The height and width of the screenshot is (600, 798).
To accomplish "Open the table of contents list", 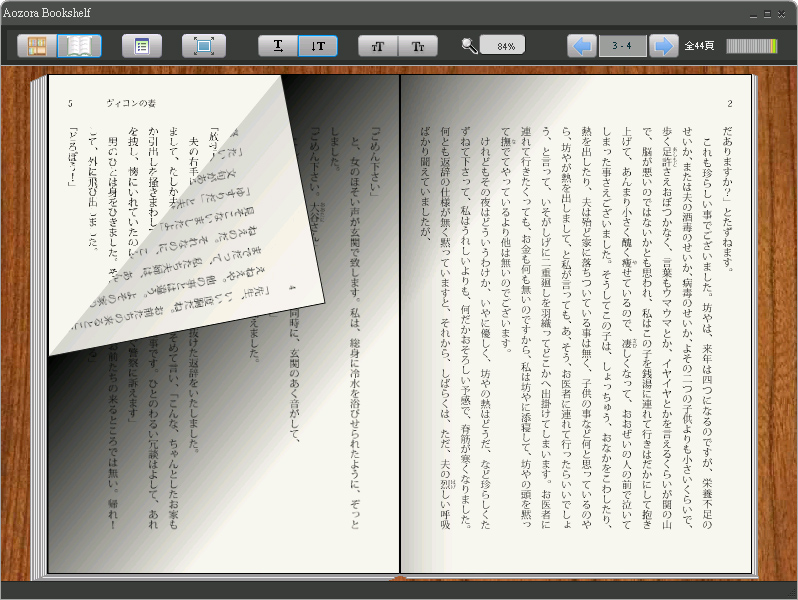I will coord(142,46).
